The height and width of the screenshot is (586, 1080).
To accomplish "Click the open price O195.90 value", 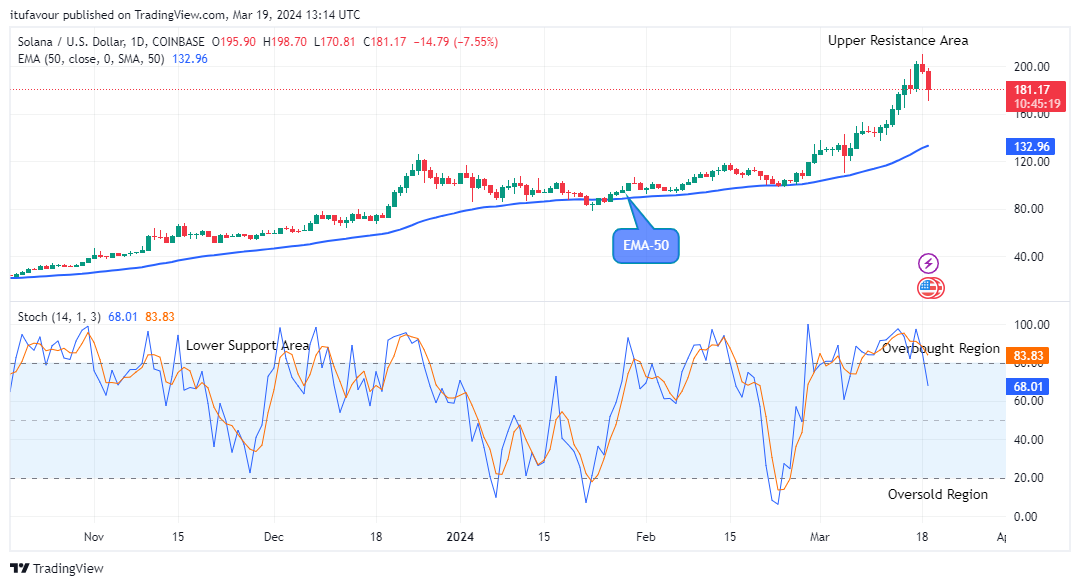I will 233,42.
